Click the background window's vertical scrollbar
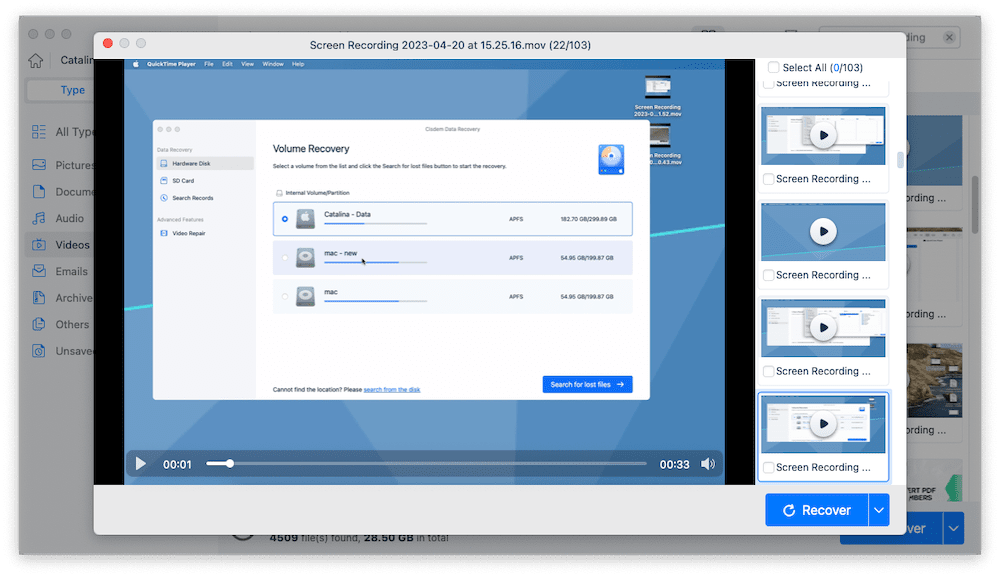The image size is (1000, 577). coord(975,205)
